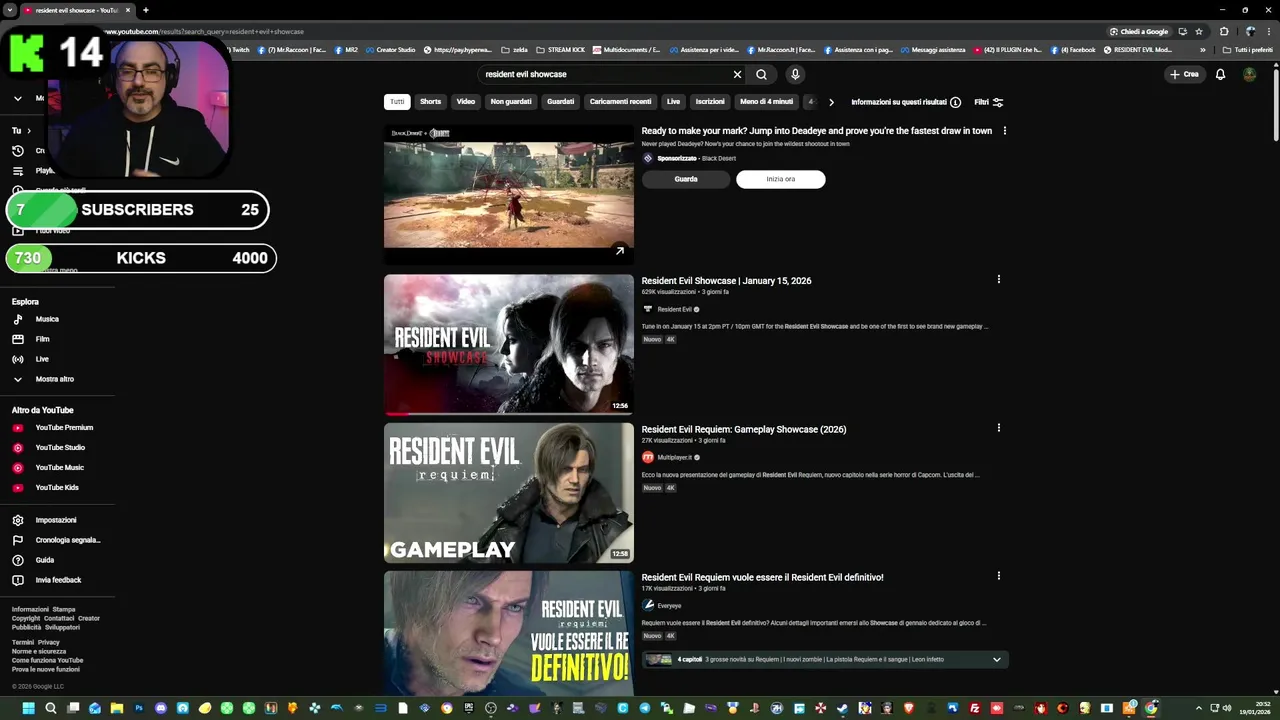
Task: Expand Mostra altro in the sidebar
Action: click(57, 379)
